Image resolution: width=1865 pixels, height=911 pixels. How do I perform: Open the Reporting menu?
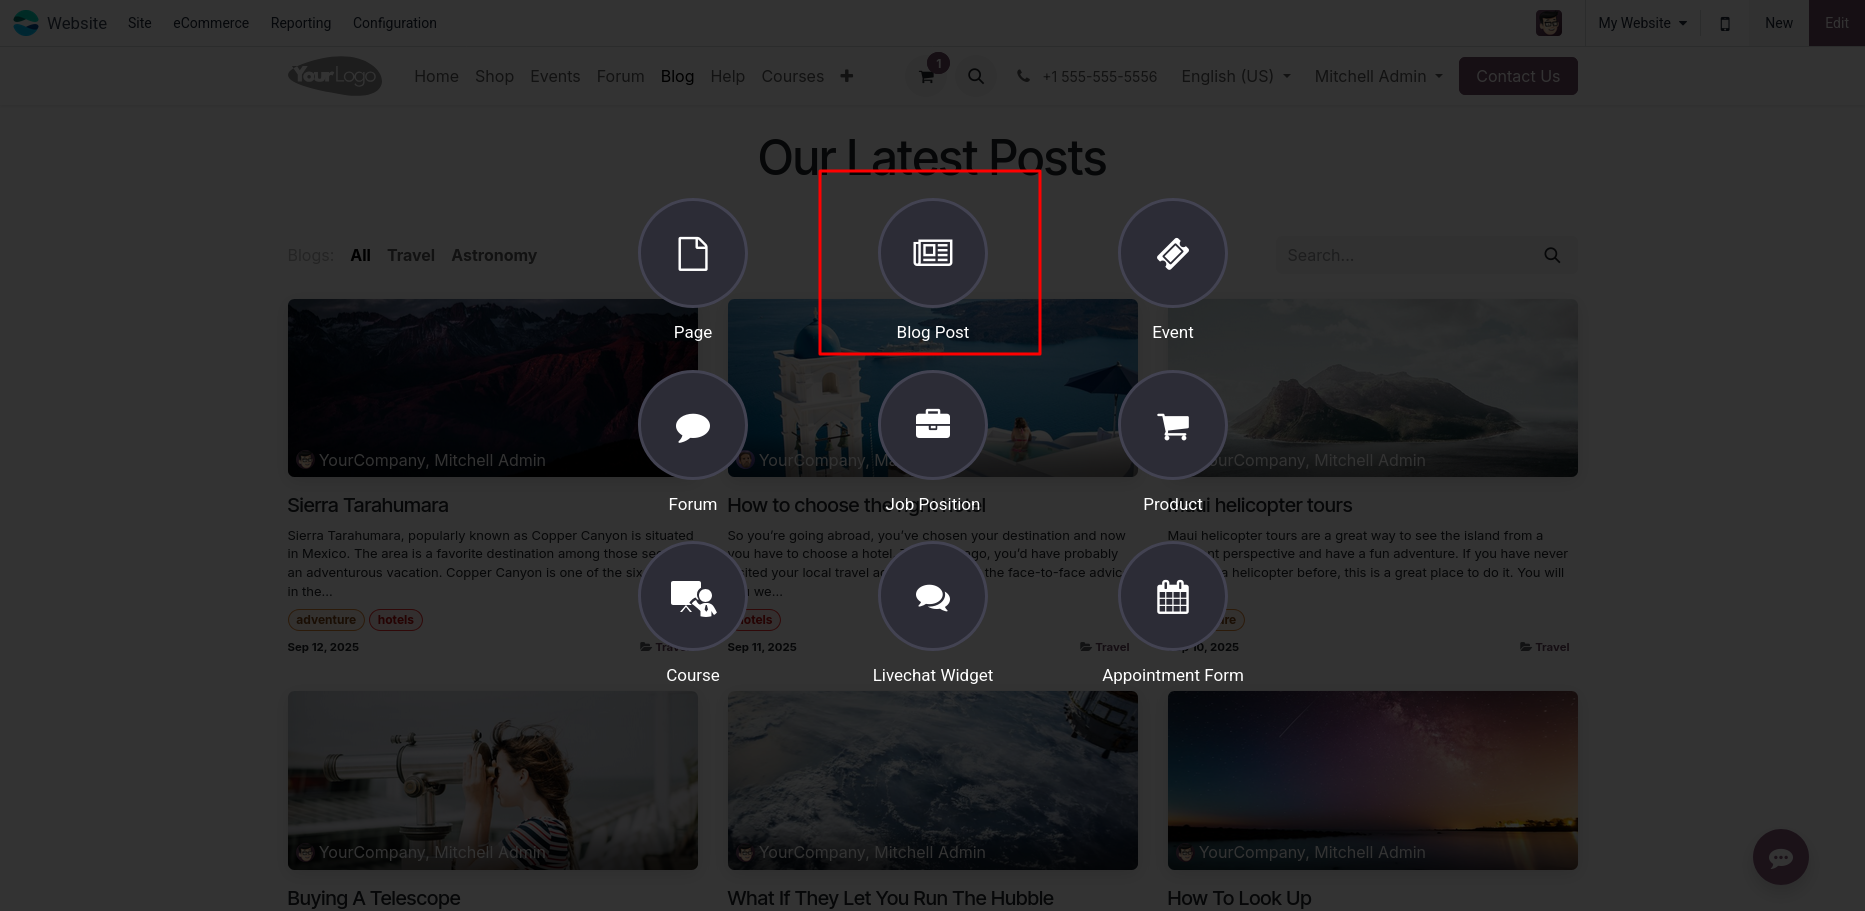[x=301, y=23]
